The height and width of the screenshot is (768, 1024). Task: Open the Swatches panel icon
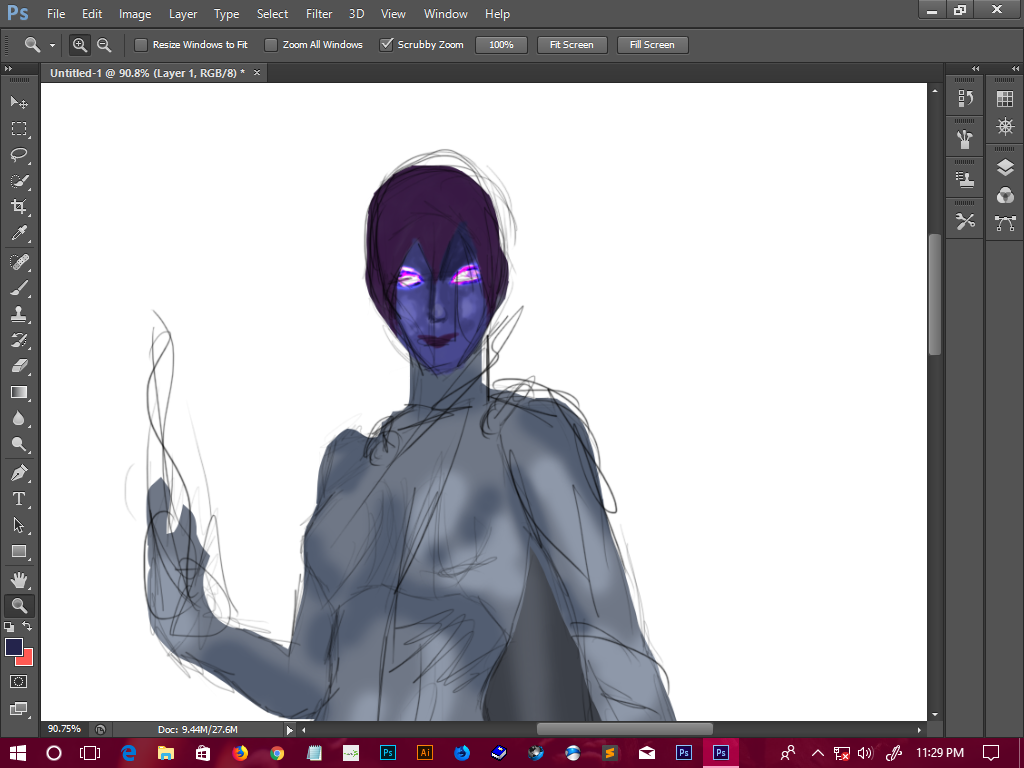(1005, 99)
